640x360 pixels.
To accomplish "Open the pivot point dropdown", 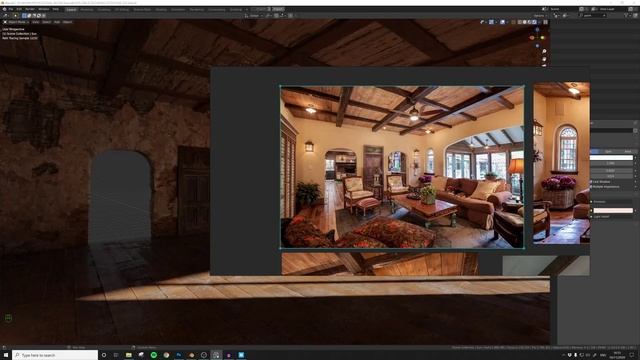I will tap(269, 16).
